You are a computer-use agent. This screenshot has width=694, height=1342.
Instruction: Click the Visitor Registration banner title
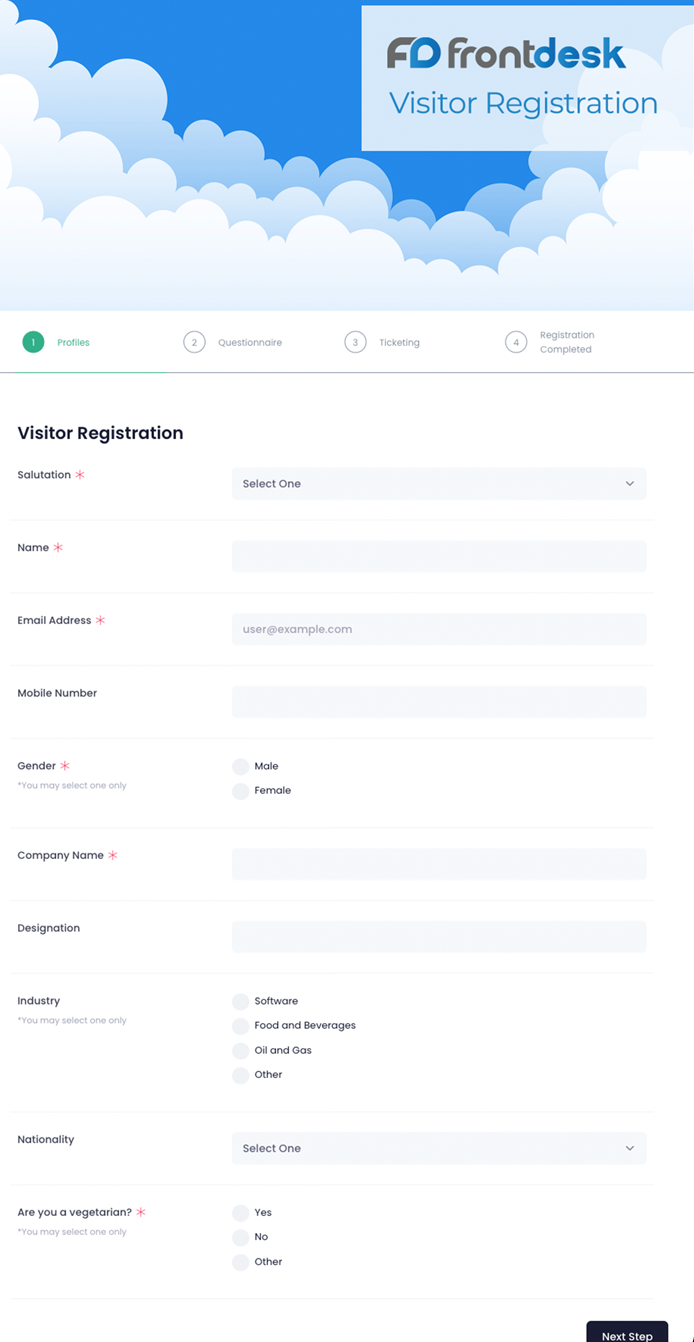523,103
